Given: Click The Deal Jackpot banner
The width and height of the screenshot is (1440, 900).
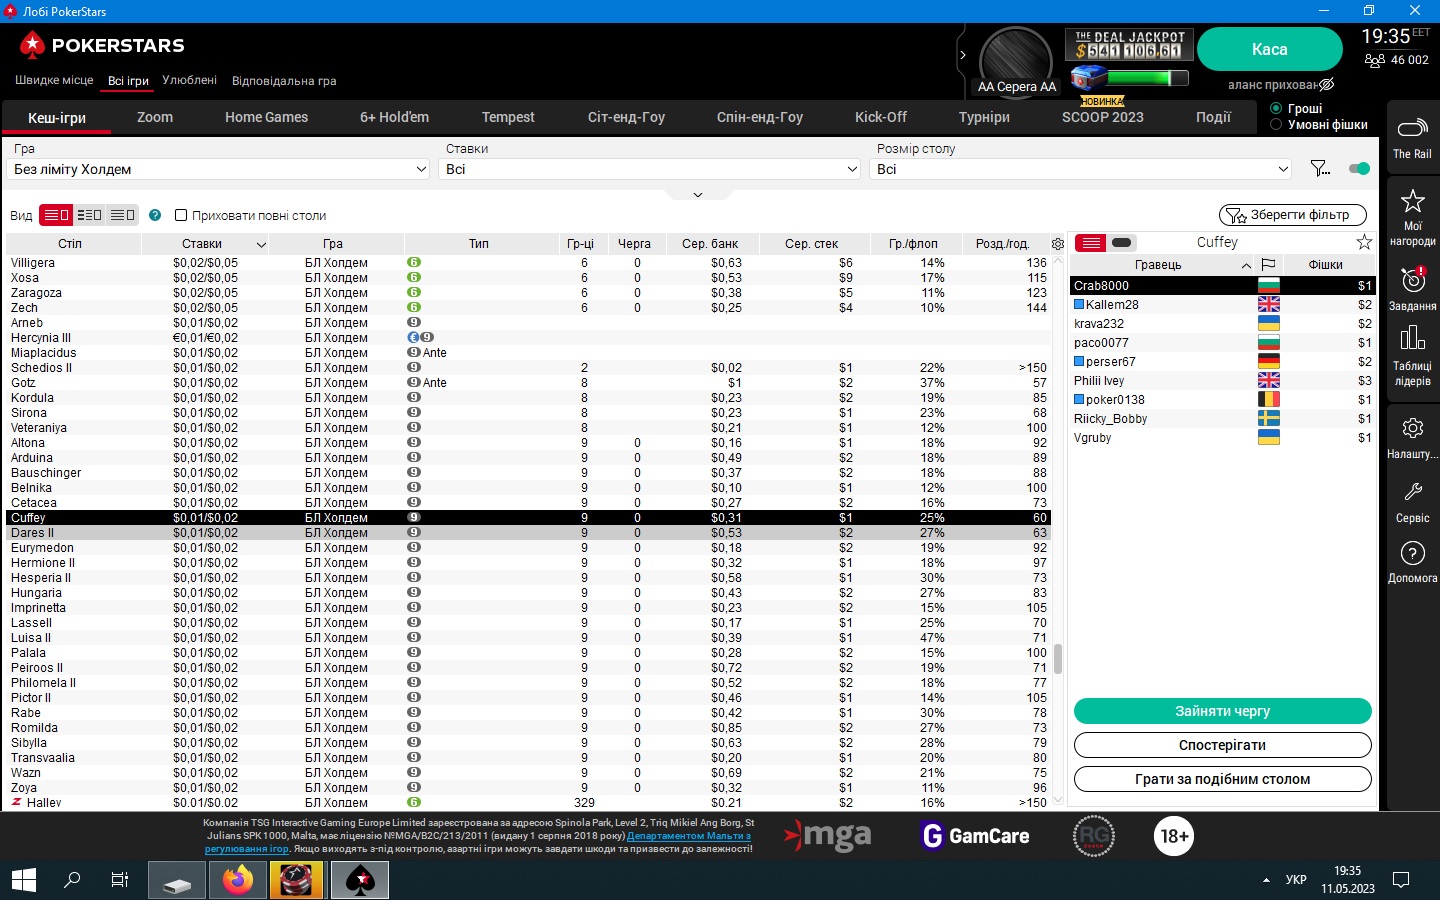Looking at the screenshot, I should tap(1129, 45).
